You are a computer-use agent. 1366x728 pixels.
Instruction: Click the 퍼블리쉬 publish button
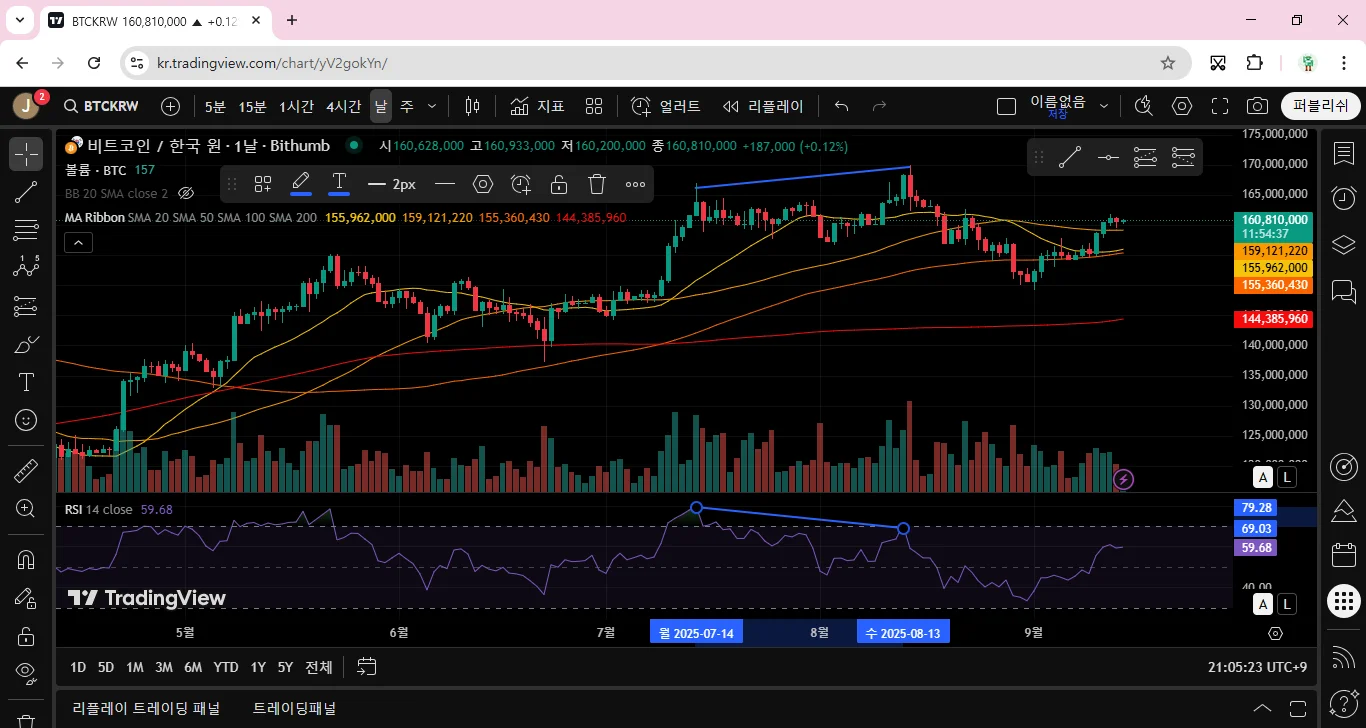pos(1320,106)
